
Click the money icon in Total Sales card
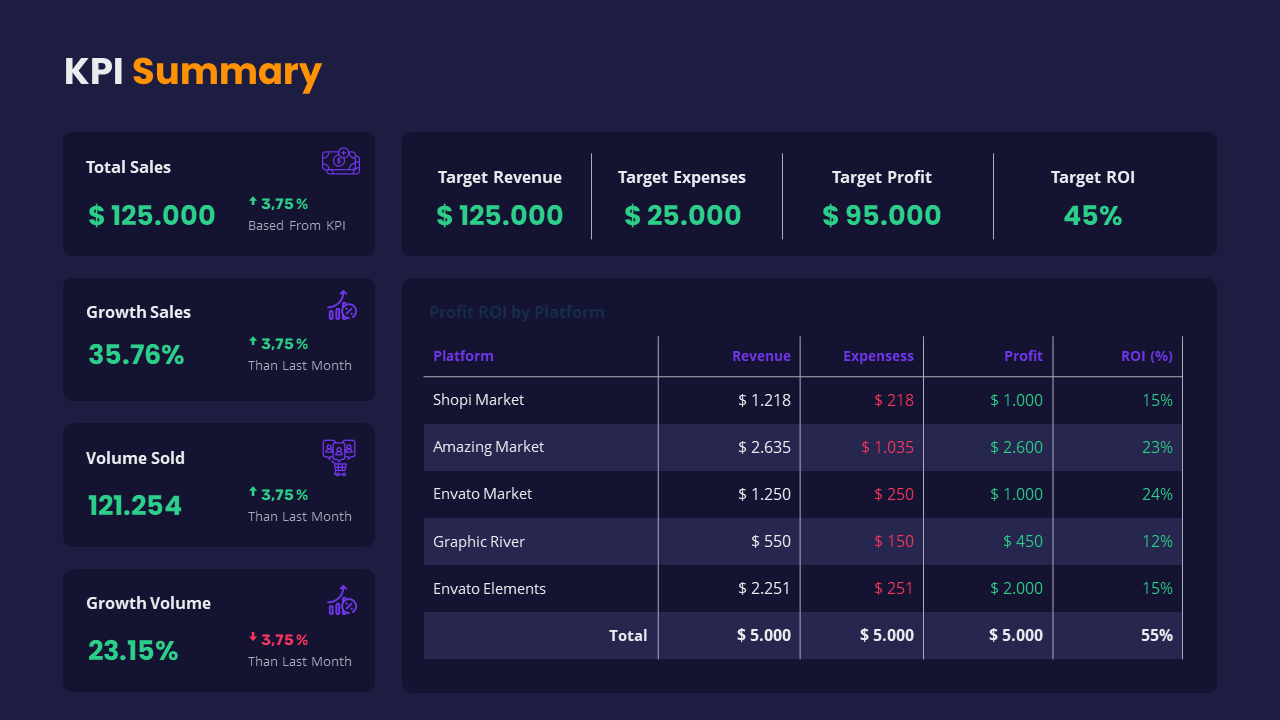pyautogui.click(x=341, y=161)
